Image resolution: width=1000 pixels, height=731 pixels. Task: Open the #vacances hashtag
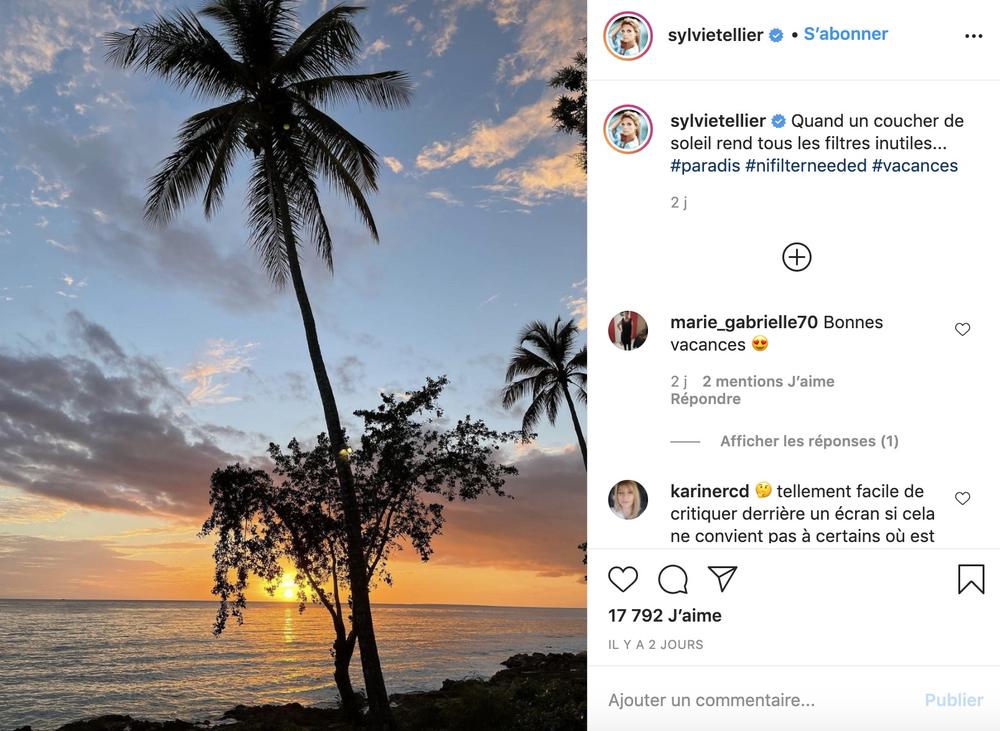[915, 165]
